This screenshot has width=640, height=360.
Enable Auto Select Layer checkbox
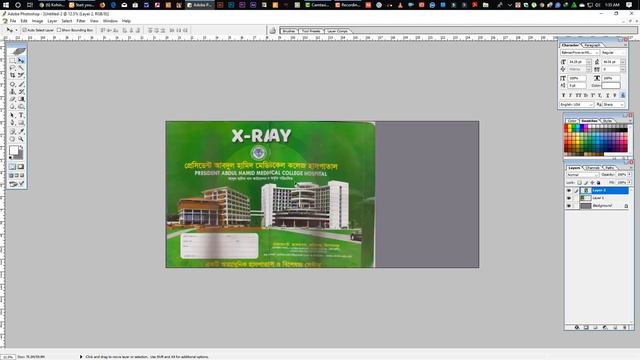[x=24, y=30]
